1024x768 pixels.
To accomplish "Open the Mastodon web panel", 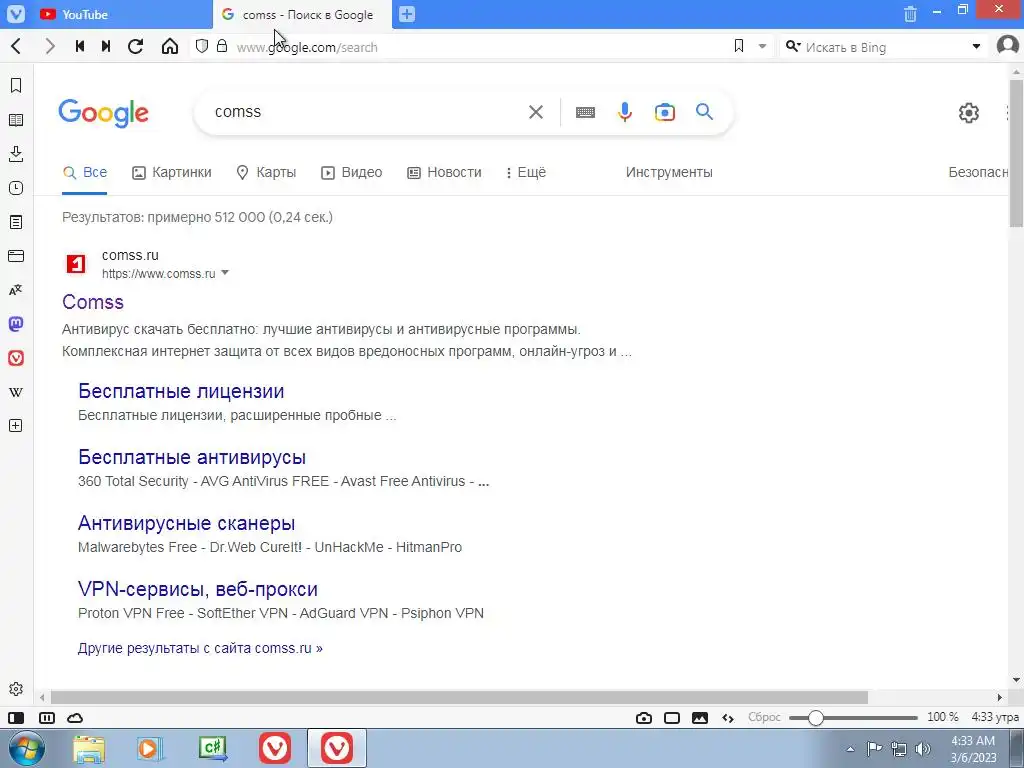I will click(x=16, y=324).
